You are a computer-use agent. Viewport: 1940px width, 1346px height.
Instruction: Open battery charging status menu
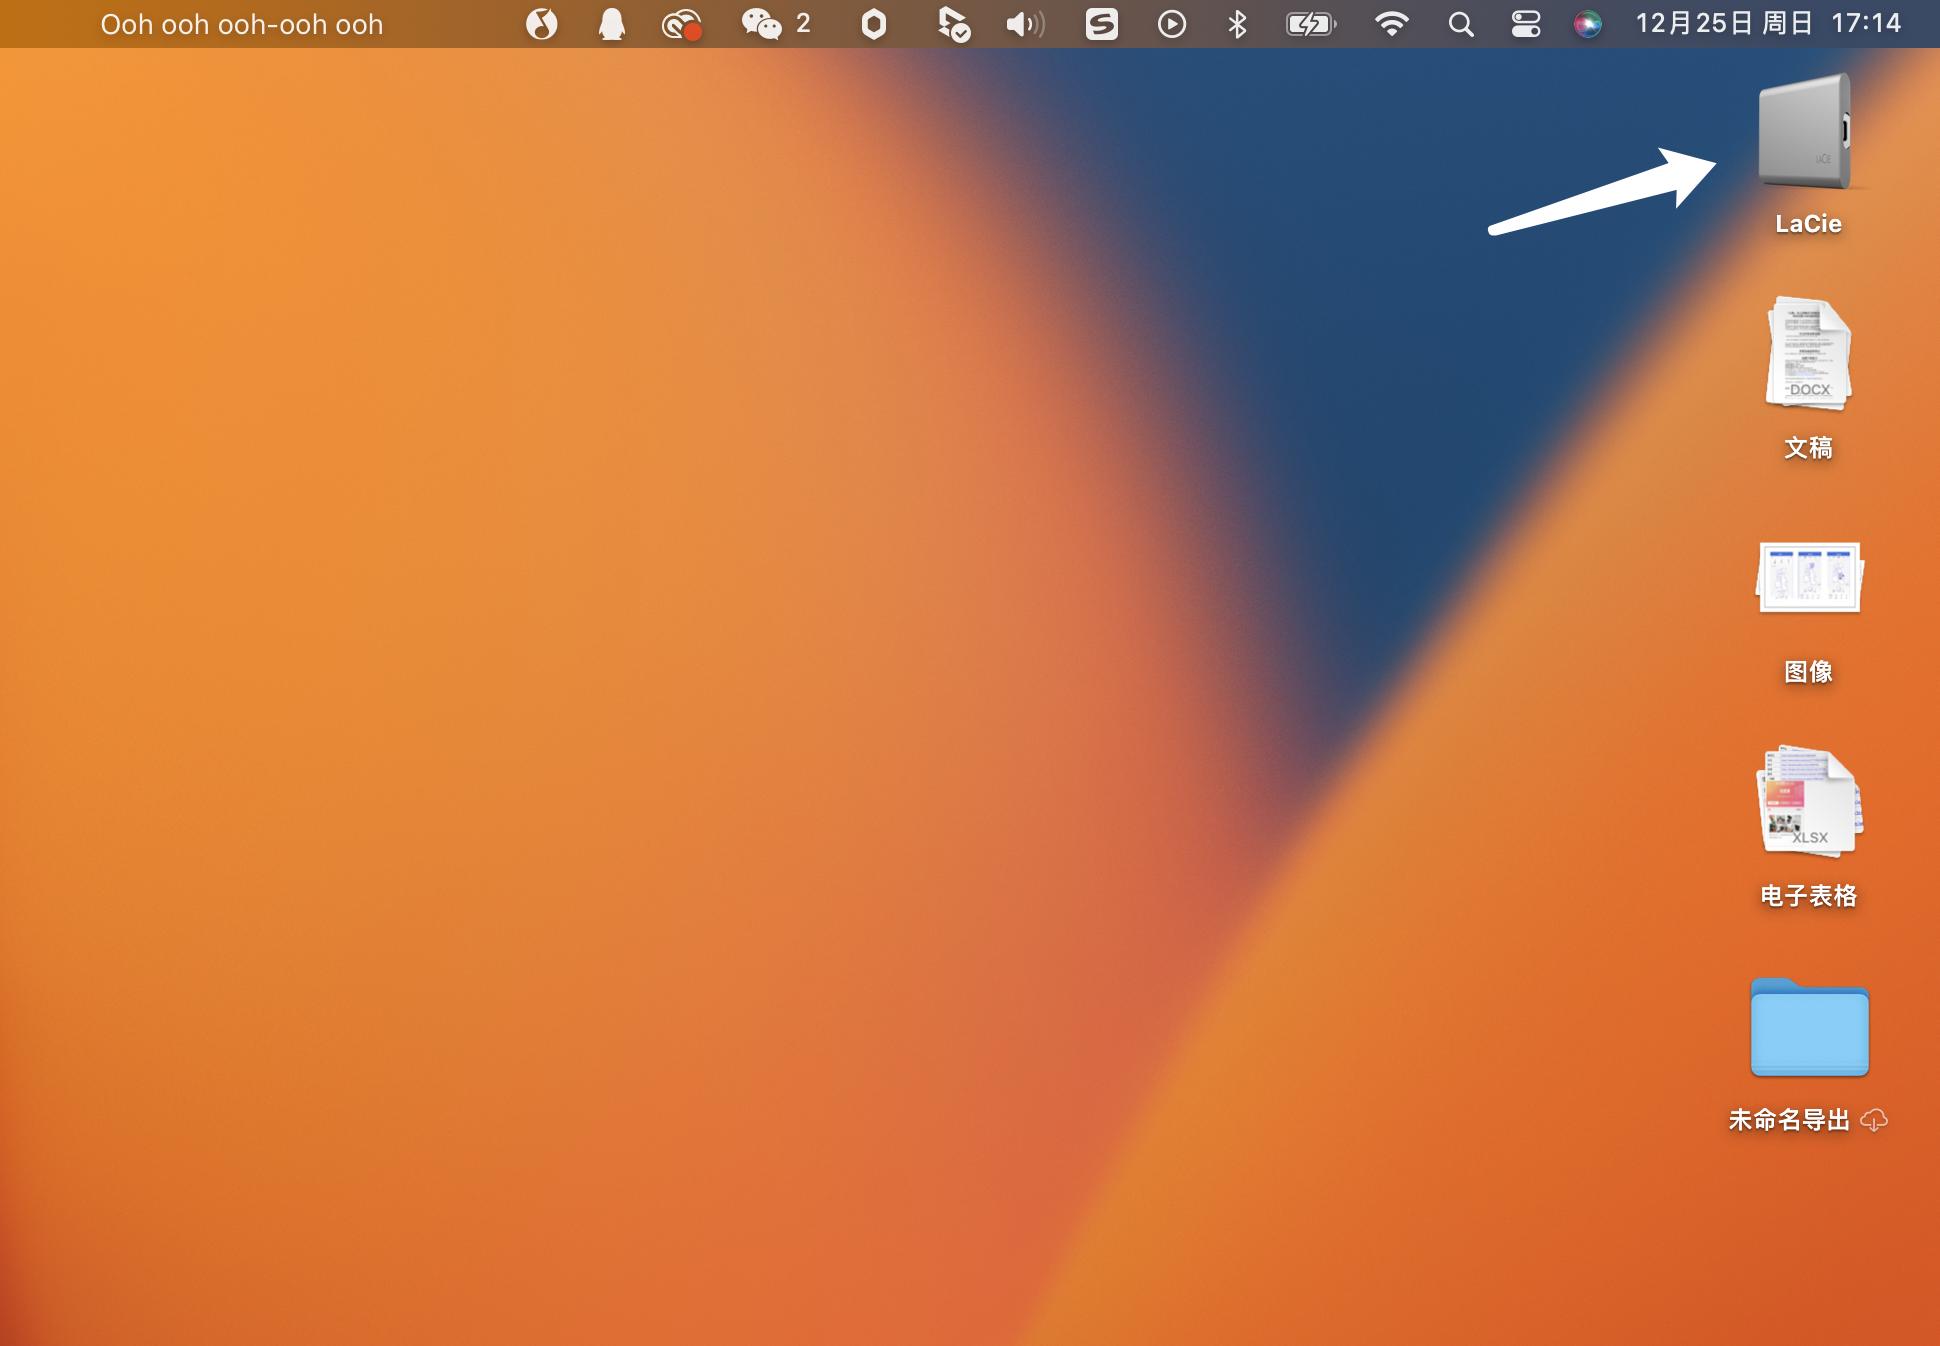(1309, 24)
